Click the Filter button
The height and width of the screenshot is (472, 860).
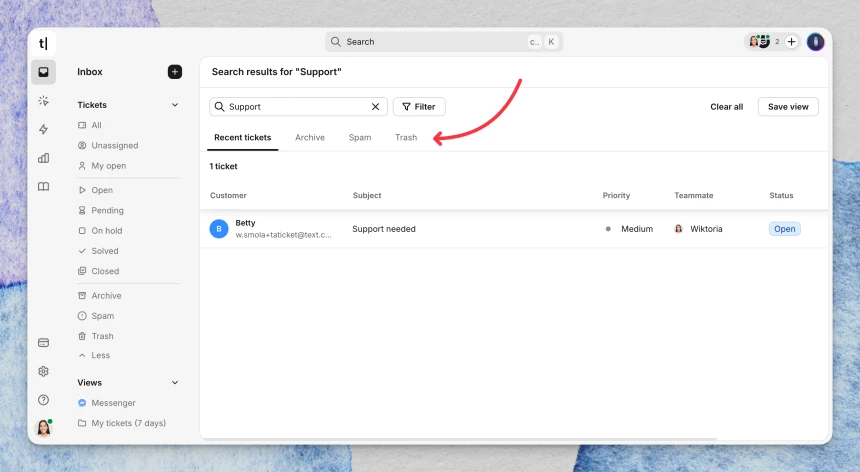pos(419,107)
